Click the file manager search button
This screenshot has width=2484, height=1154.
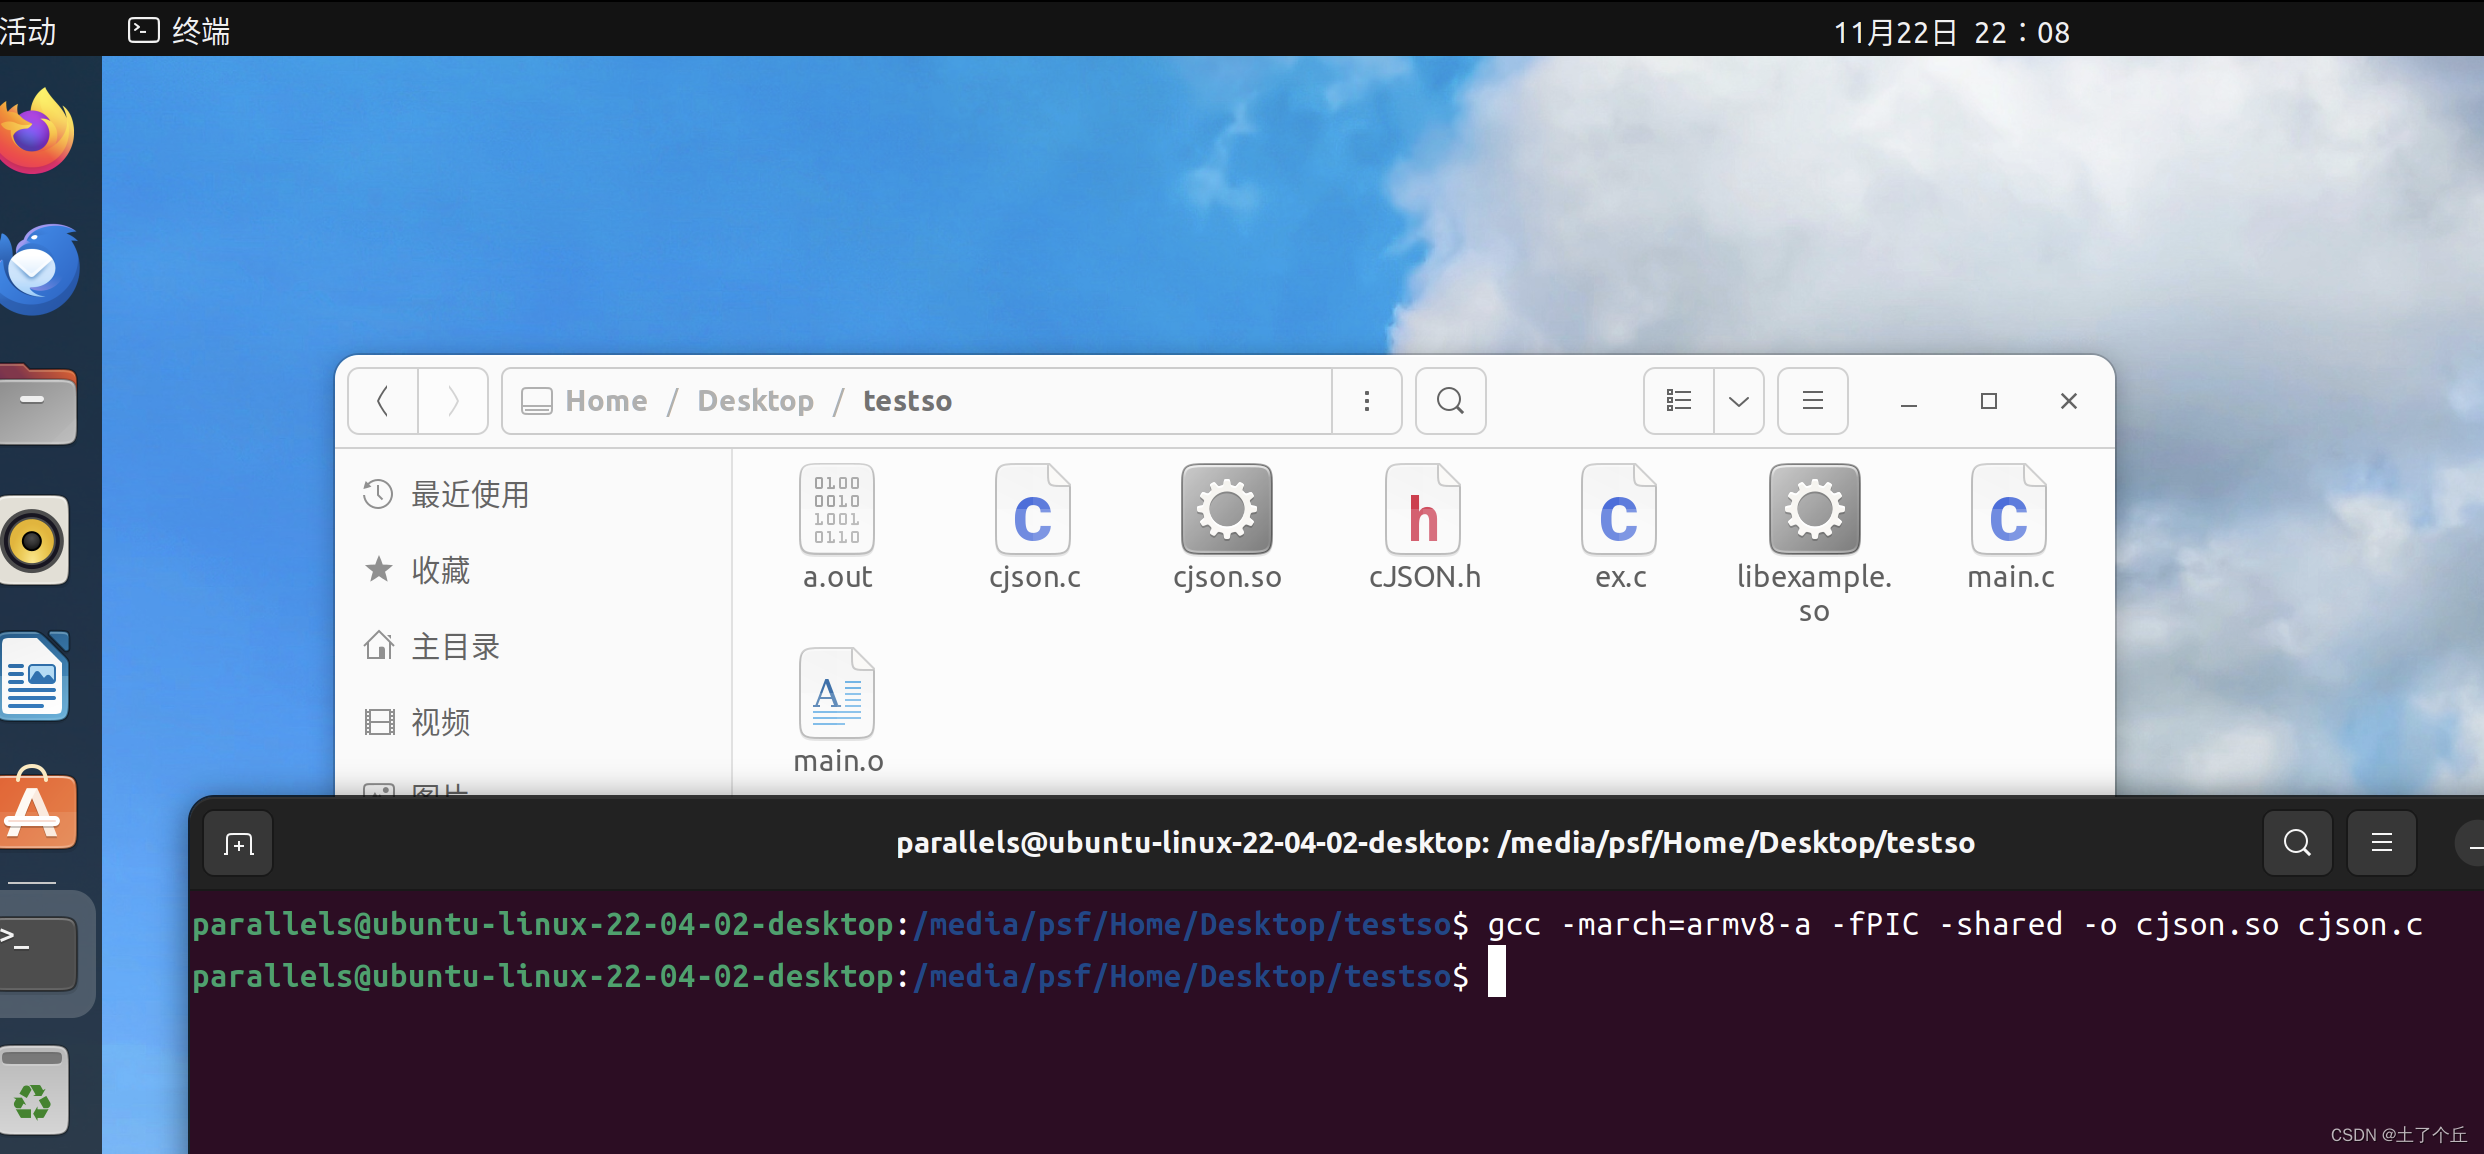click(x=1451, y=401)
